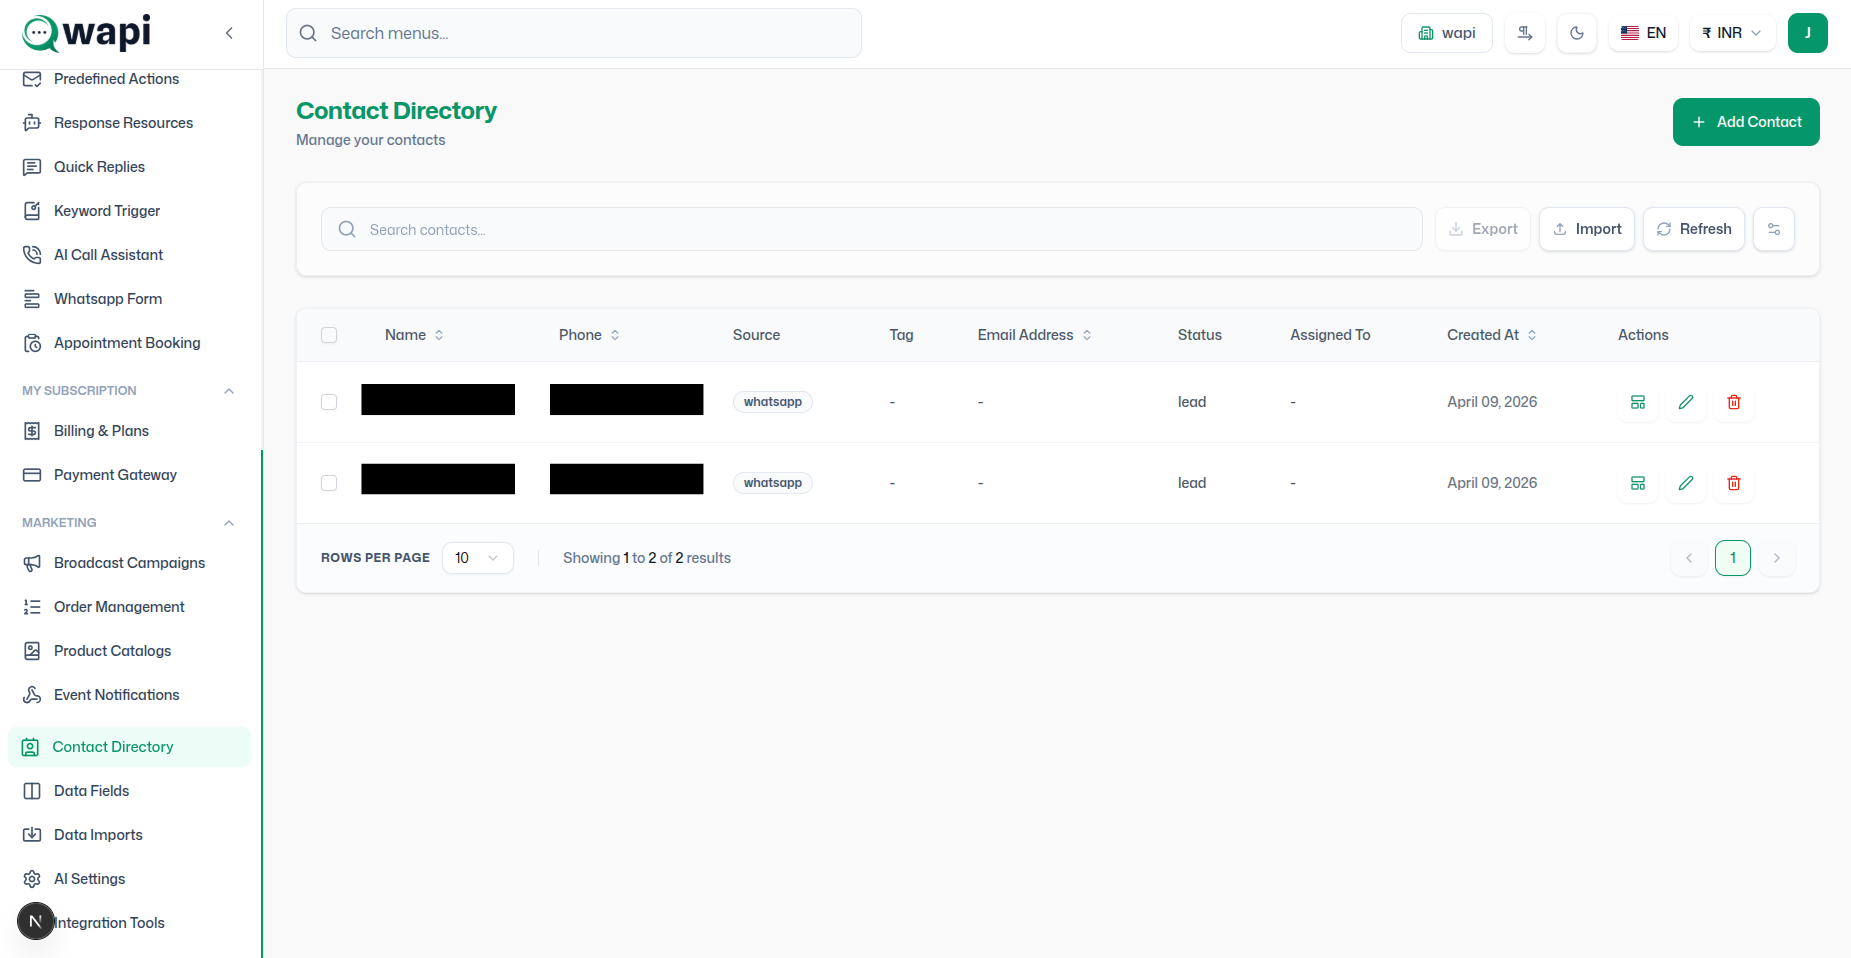This screenshot has height=958, width=1851.
Task: Open Product Catalogs in sidebar
Action: click(x=129, y=651)
